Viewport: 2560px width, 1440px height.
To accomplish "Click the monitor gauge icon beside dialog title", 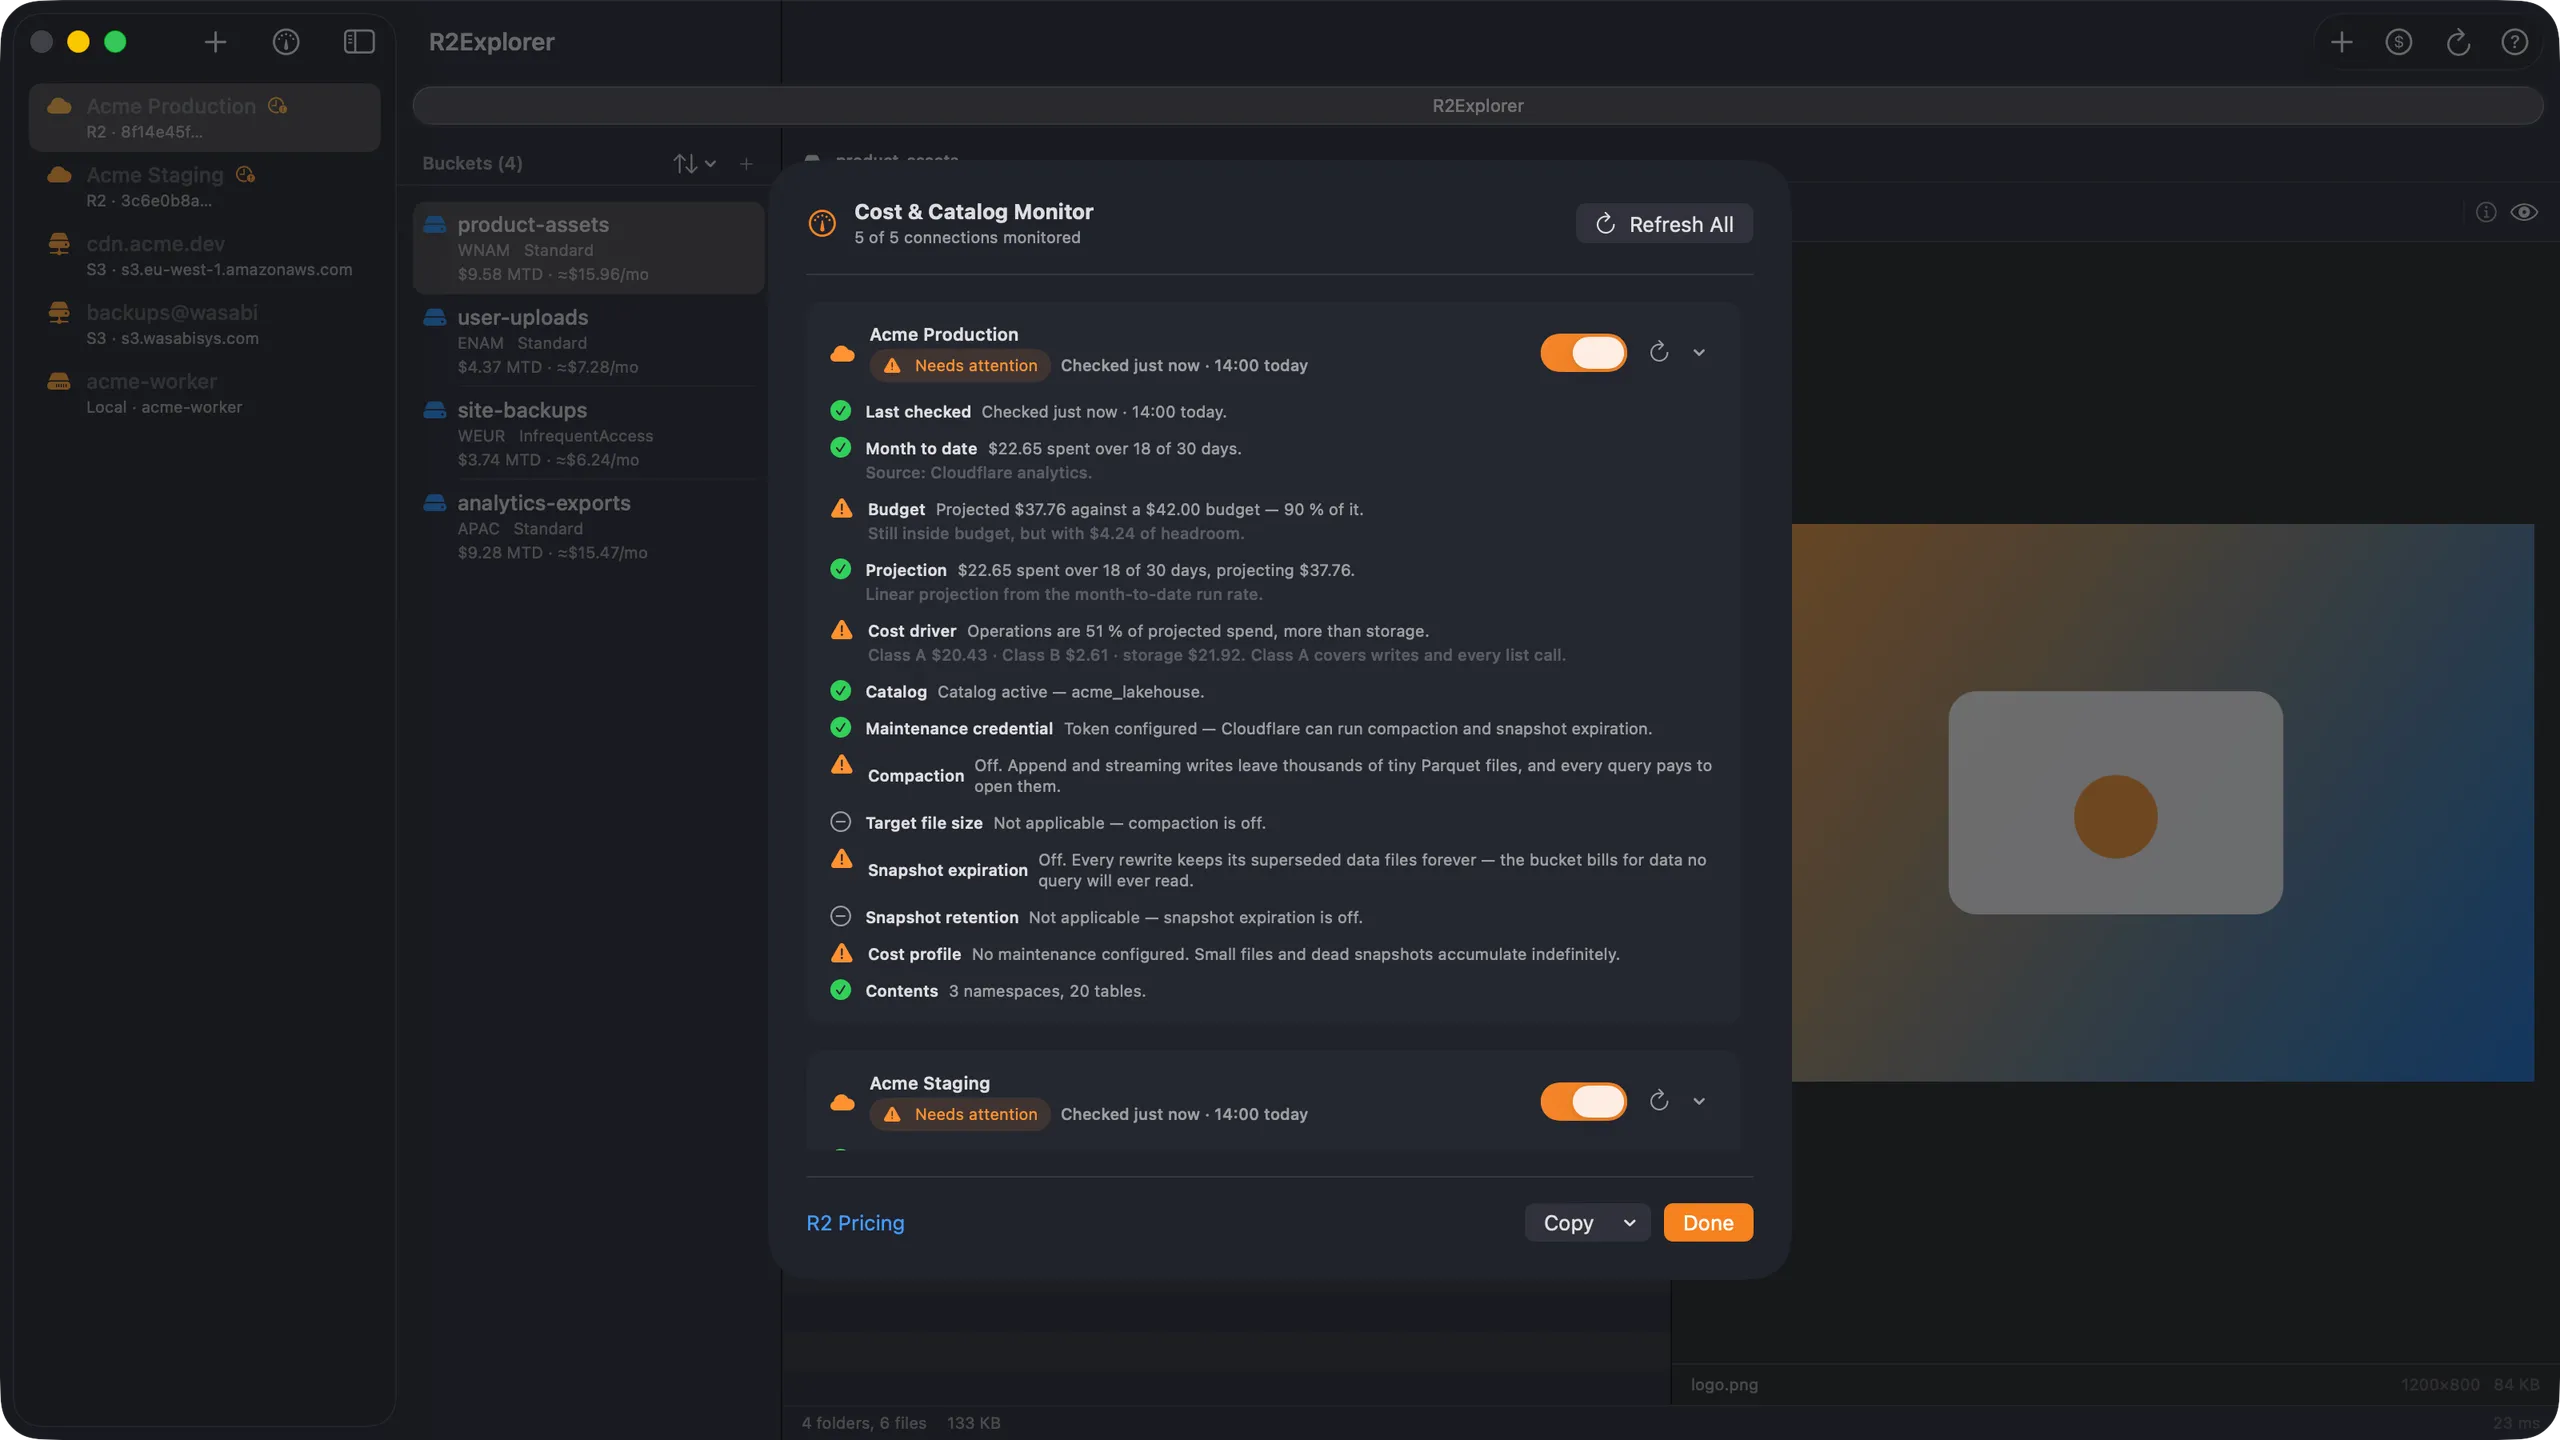I will [x=822, y=224].
